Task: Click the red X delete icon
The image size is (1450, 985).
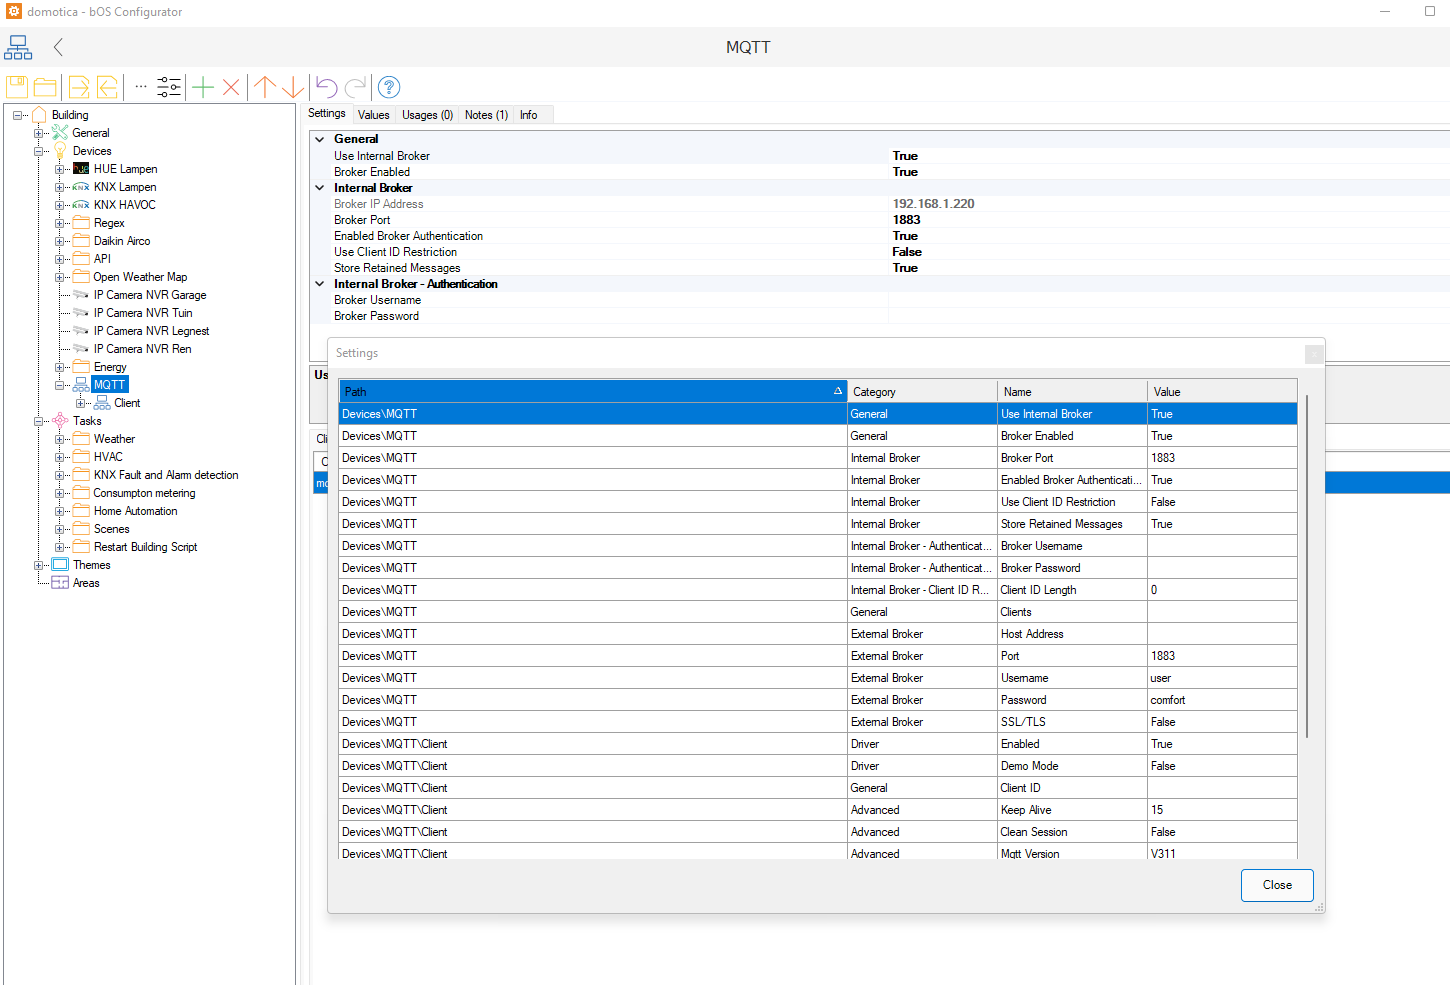Action: tap(231, 87)
